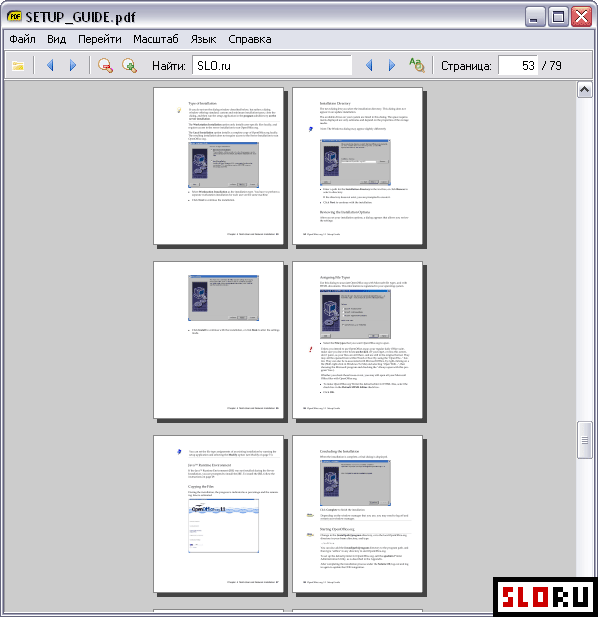Go to next page with right arrow
The width and height of the screenshot is (598, 617).
pos(73,65)
